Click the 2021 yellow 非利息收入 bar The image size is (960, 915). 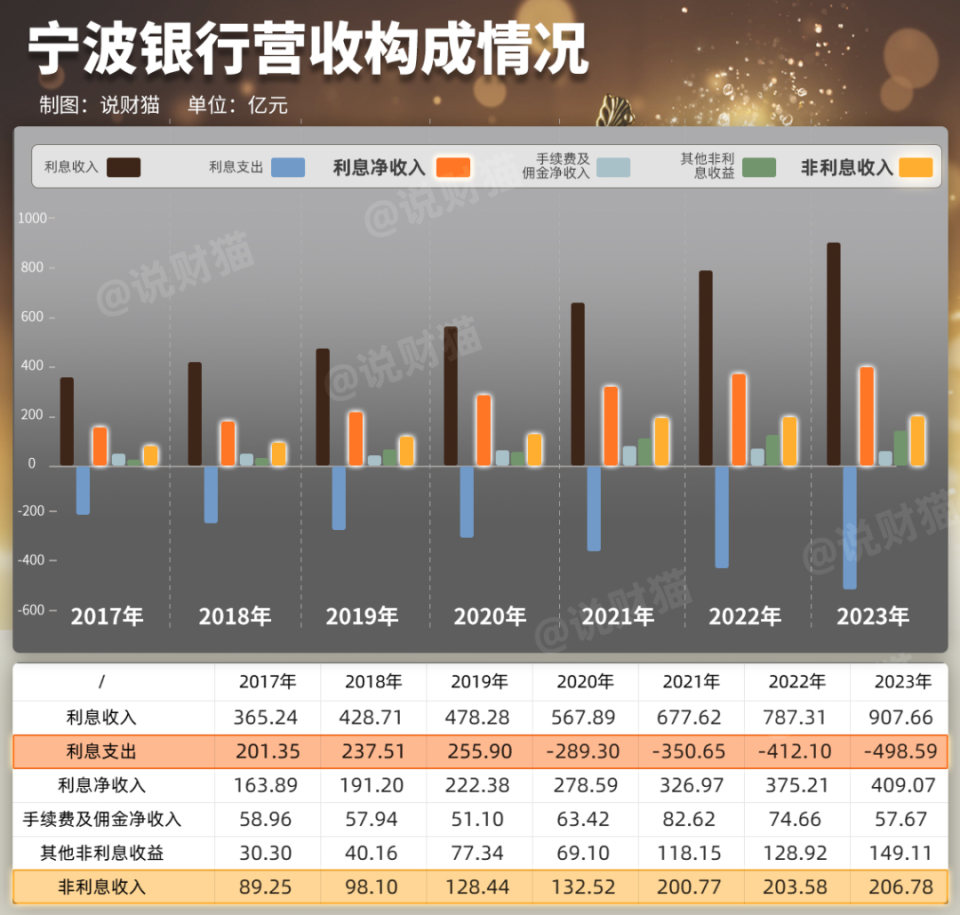pos(662,442)
